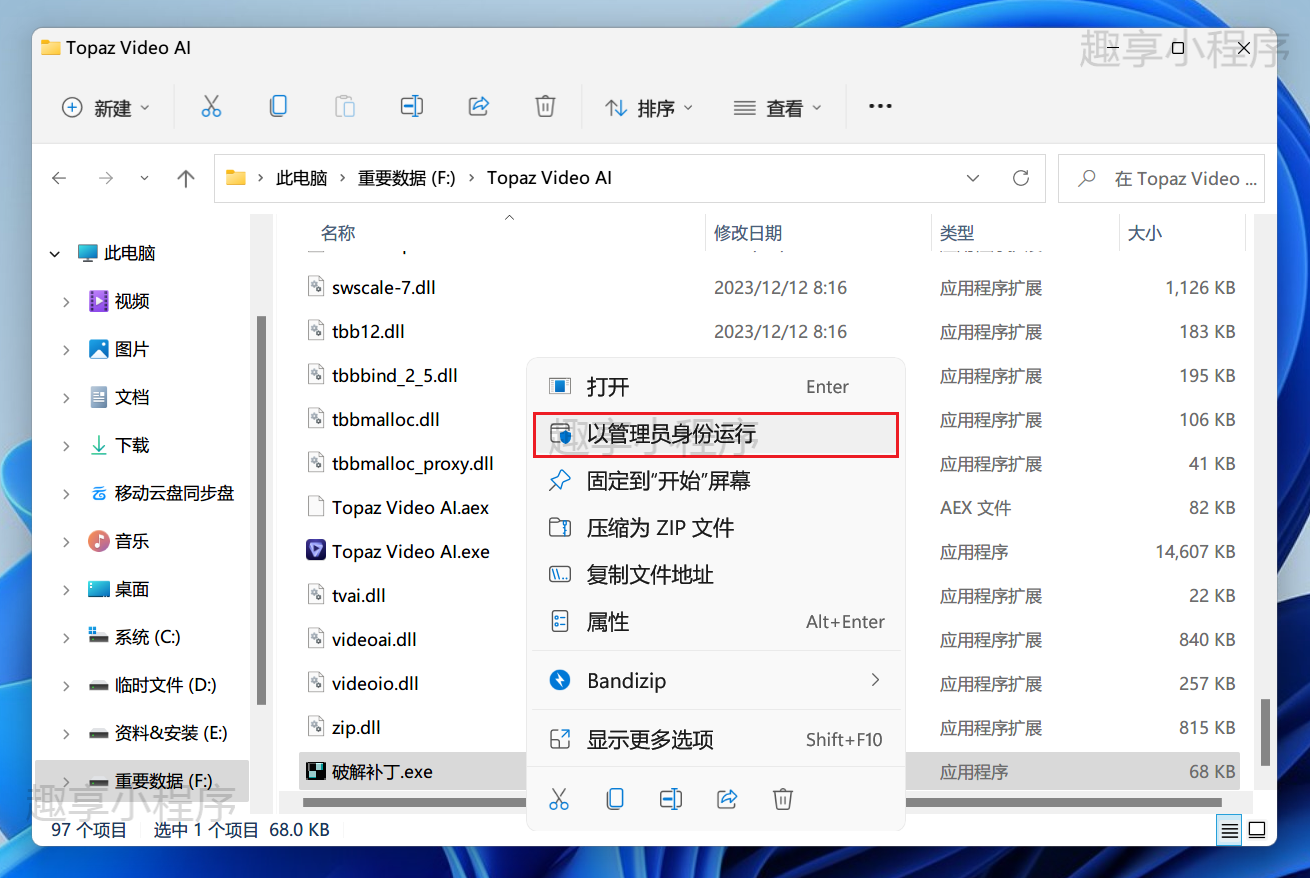Refresh the folder with the refresh icon
The width and height of the screenshot is (1310, 878).
pos(1021,178)
